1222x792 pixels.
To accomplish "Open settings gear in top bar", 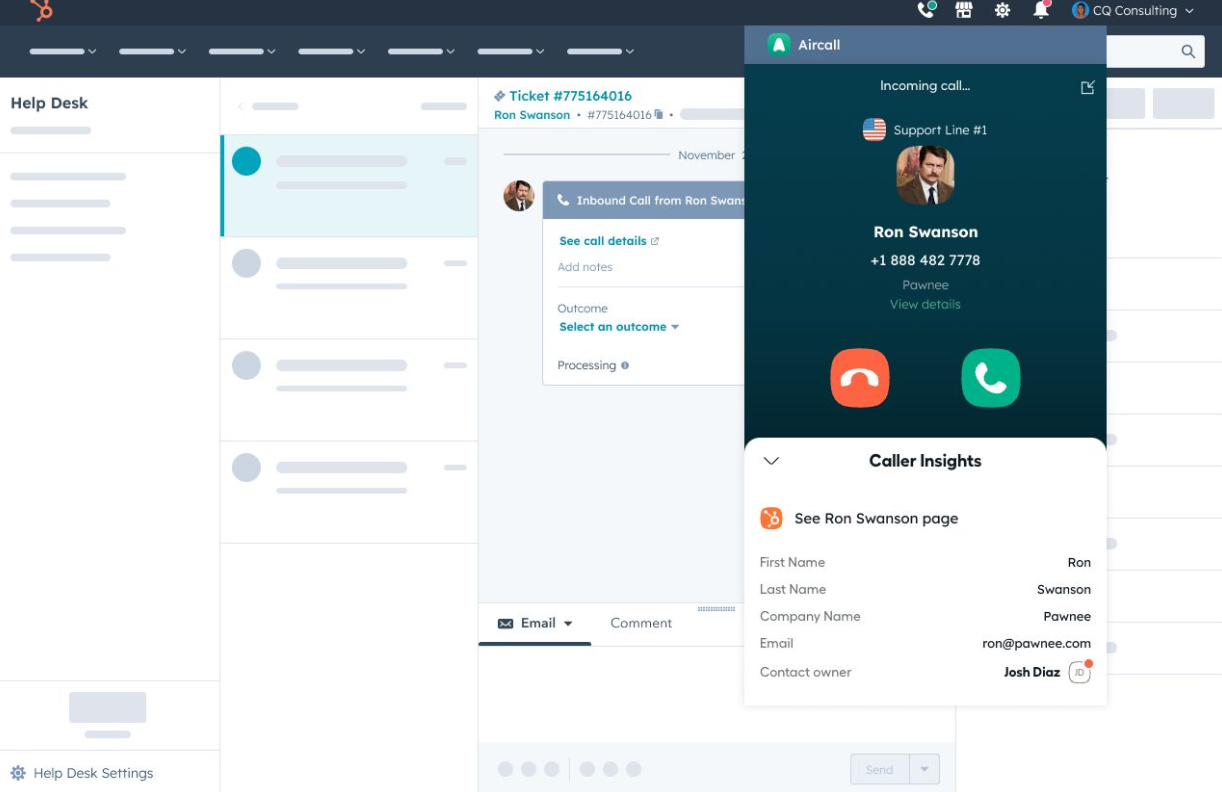I will click(1002, 10).
